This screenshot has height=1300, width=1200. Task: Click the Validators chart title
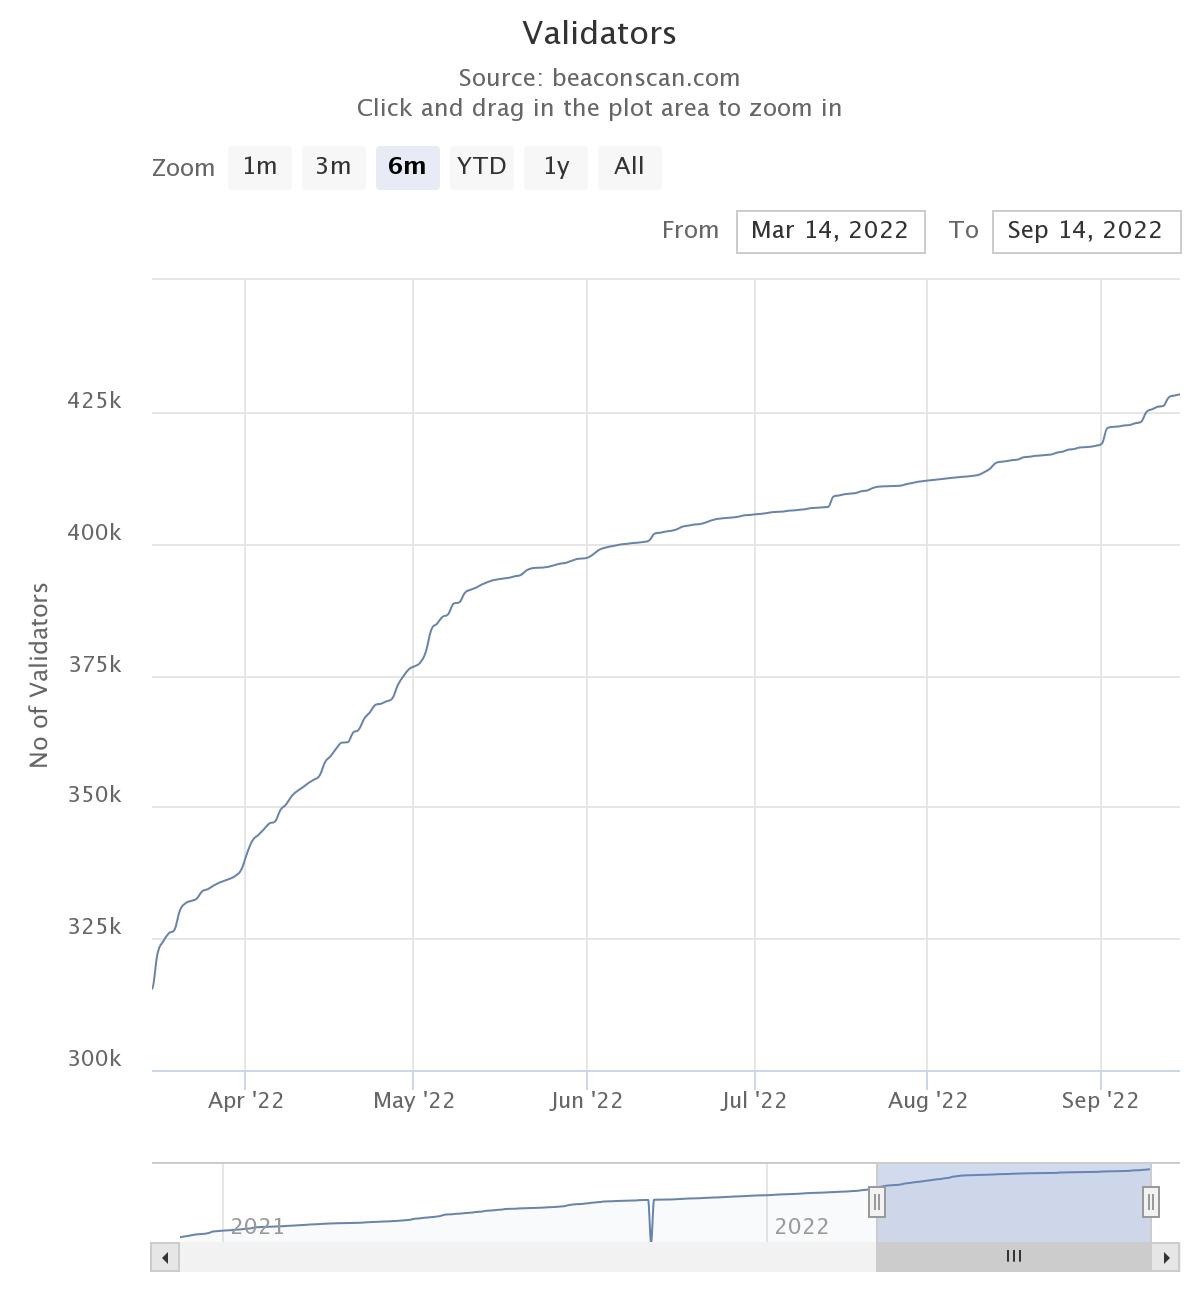pyautogui.click(x=599, y=33)
